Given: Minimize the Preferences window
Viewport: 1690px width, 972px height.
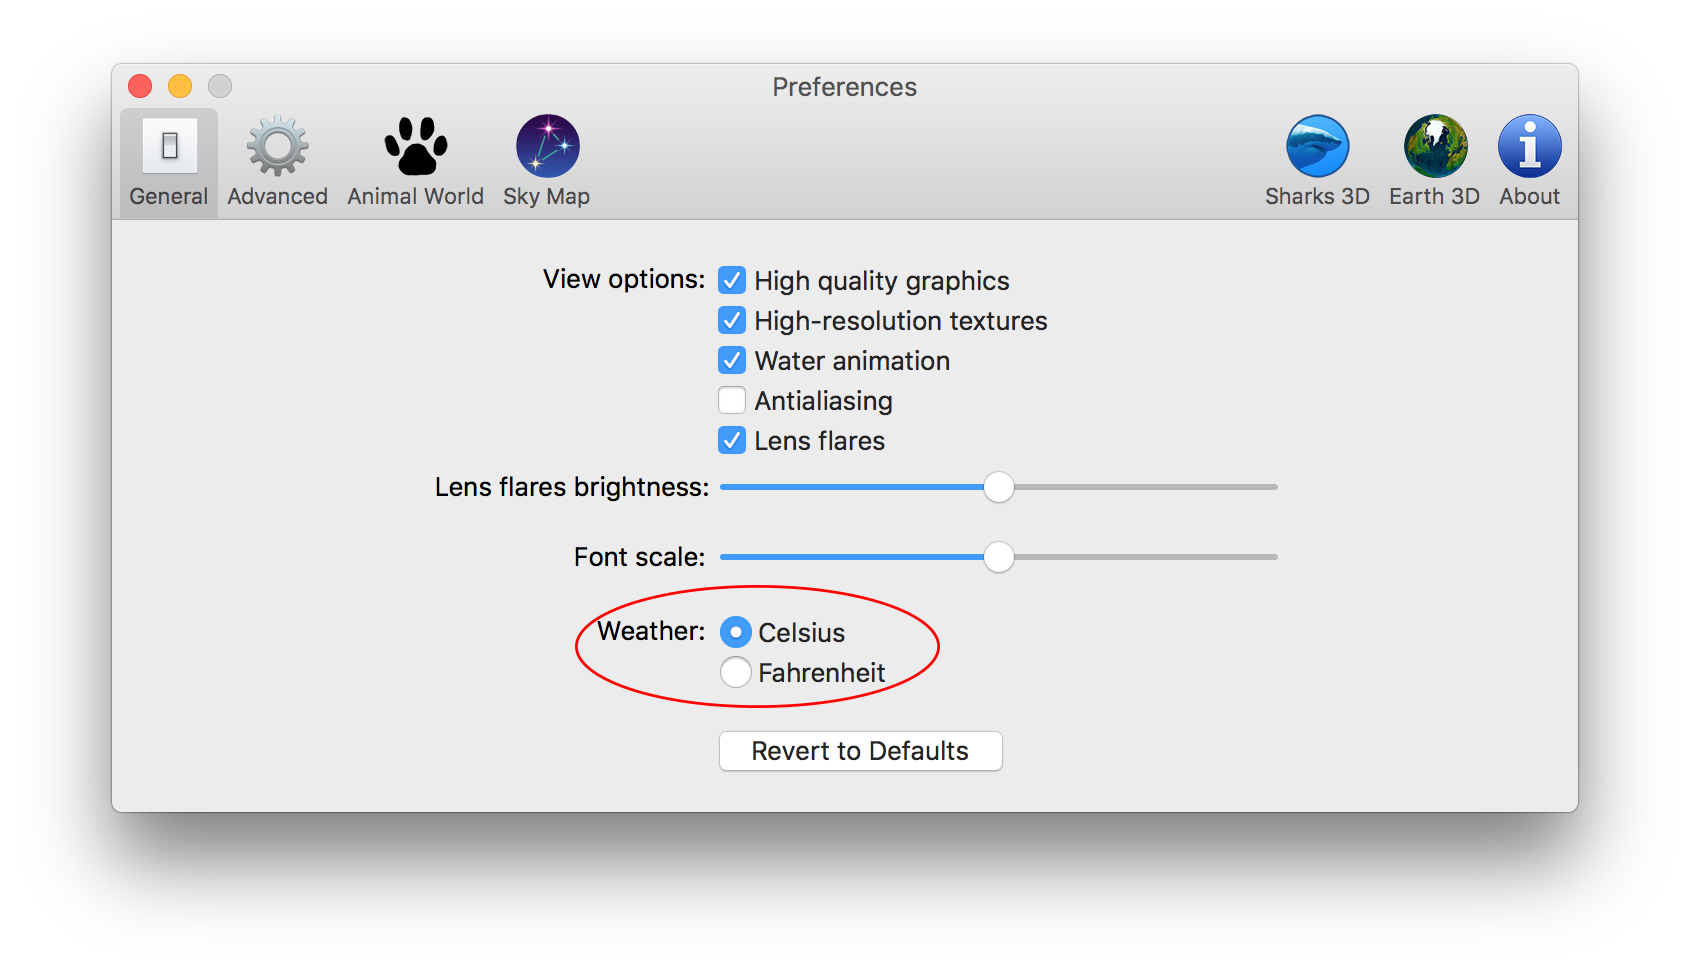Looking at the screenshot, I should pos(180,87).
